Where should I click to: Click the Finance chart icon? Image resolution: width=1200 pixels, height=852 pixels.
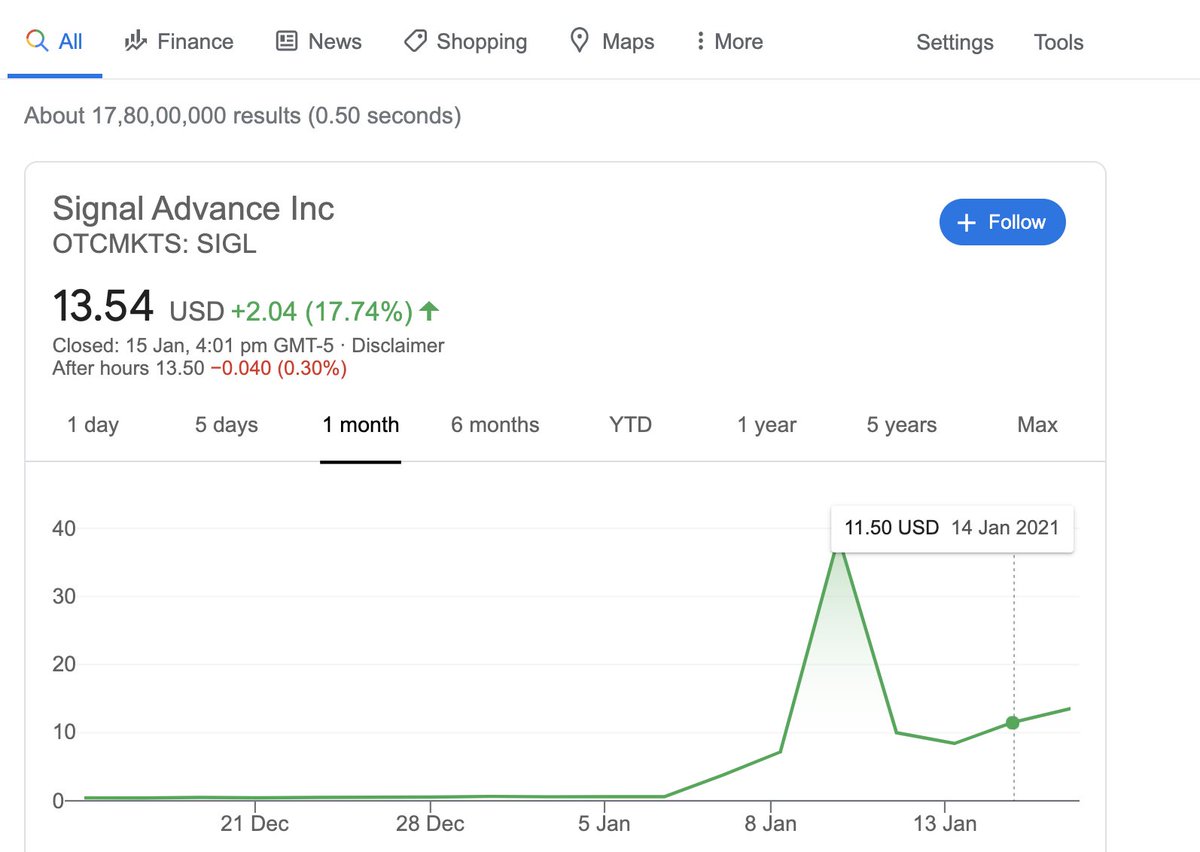(135, 41)
